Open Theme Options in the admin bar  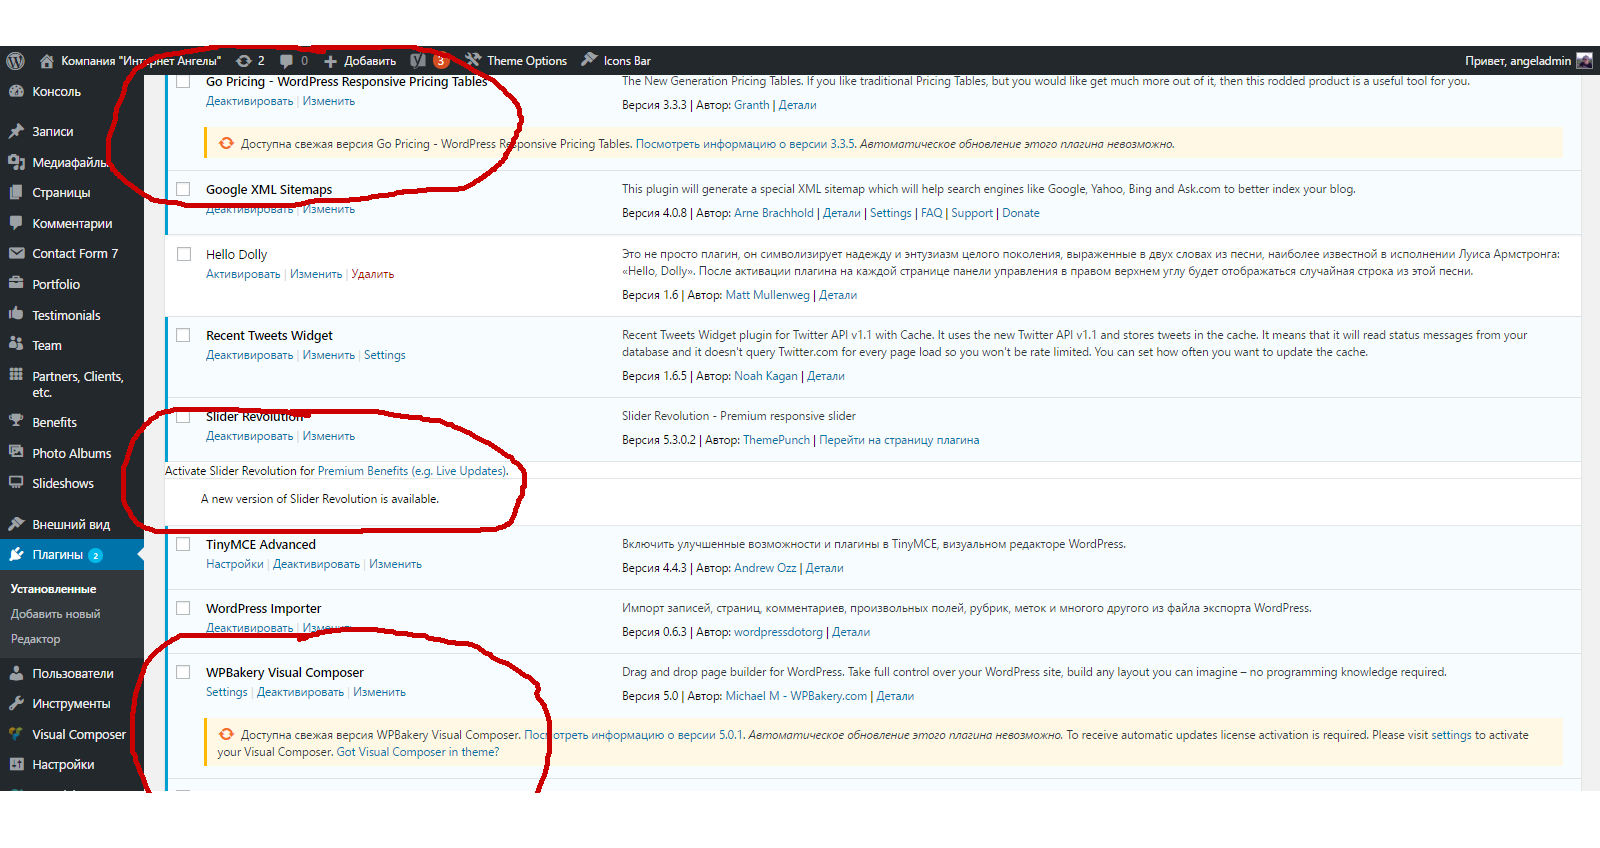(516, 61)
